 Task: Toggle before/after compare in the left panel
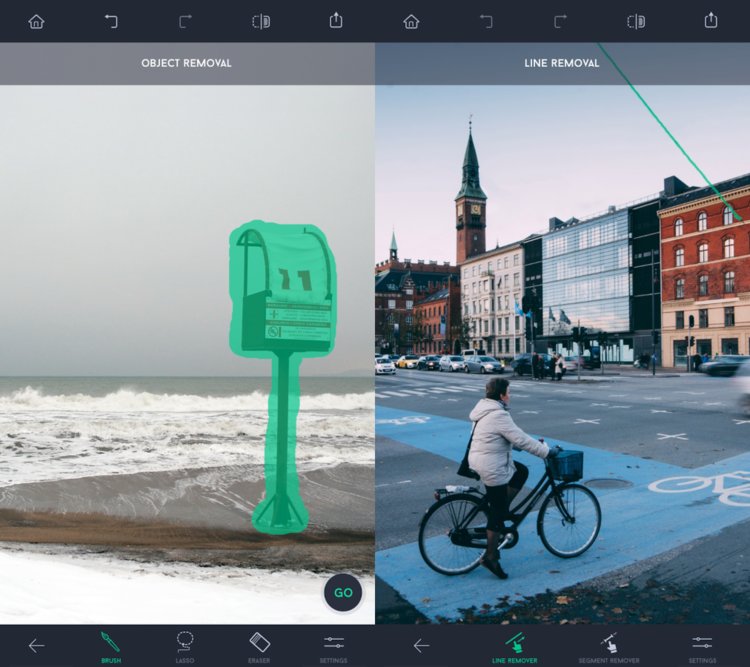(x=261, y=22)
